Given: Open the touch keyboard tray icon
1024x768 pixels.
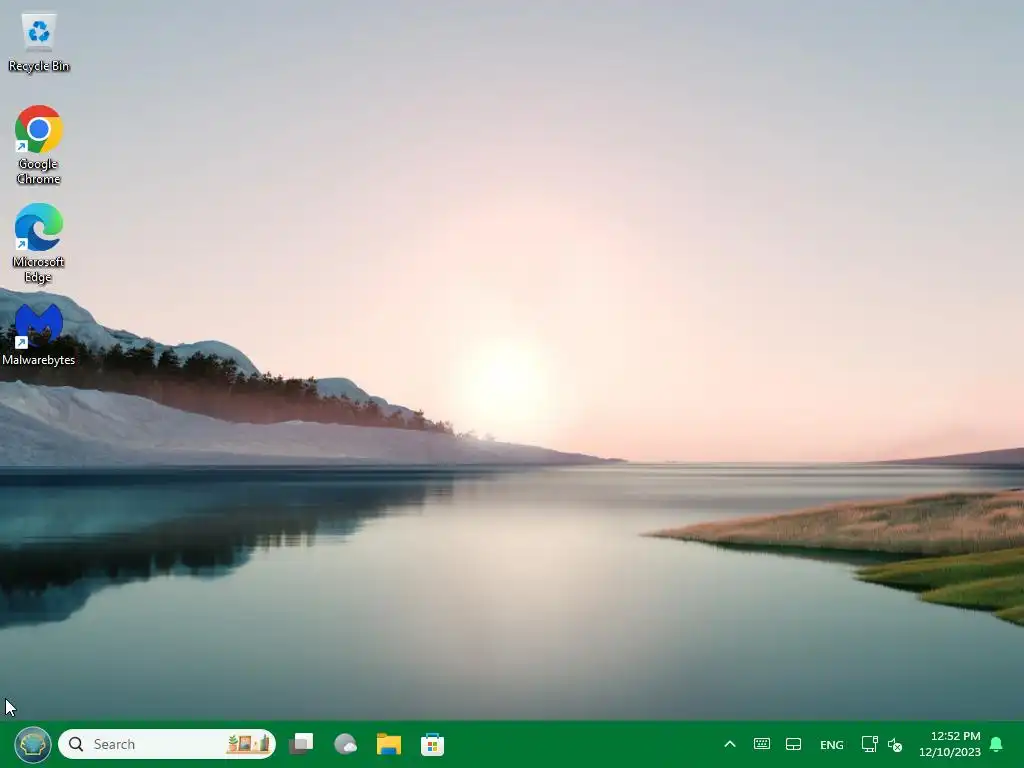Looking at the screenshot, I should 761,744.
